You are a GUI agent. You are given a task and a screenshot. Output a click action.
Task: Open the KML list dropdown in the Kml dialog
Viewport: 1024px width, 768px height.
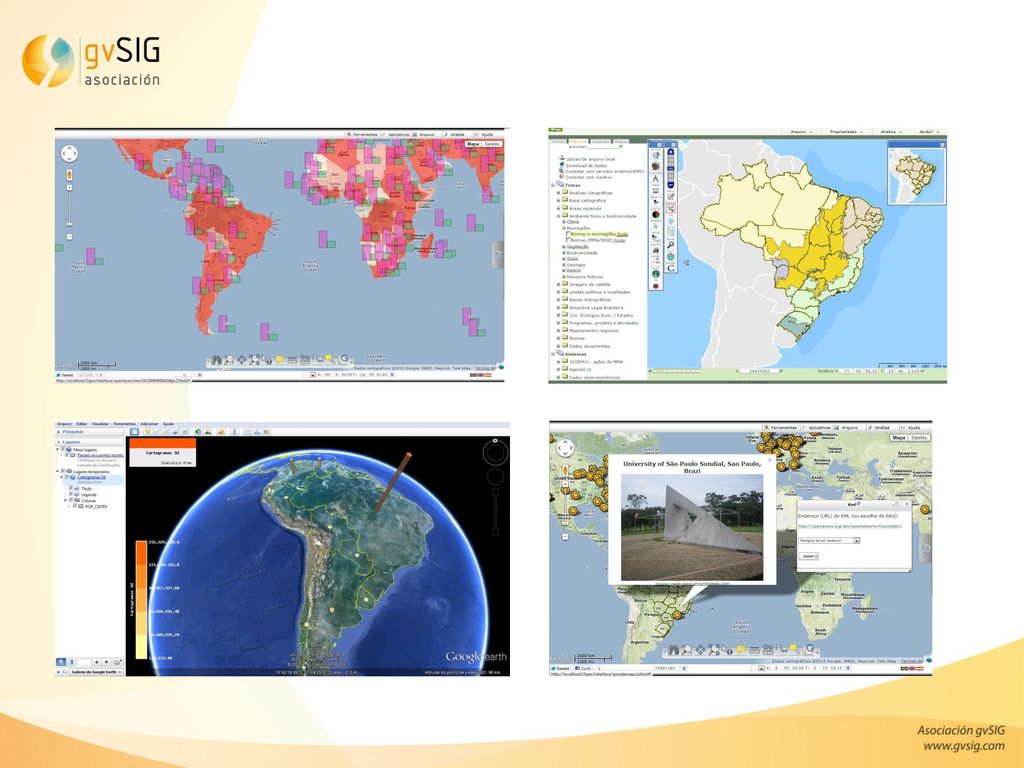pos(829,541)
